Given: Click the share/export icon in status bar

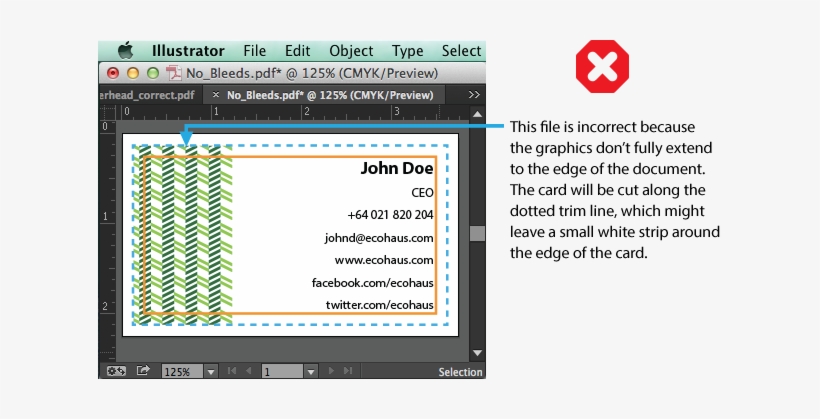Looking at the screenshot, I should click(143, 371).
